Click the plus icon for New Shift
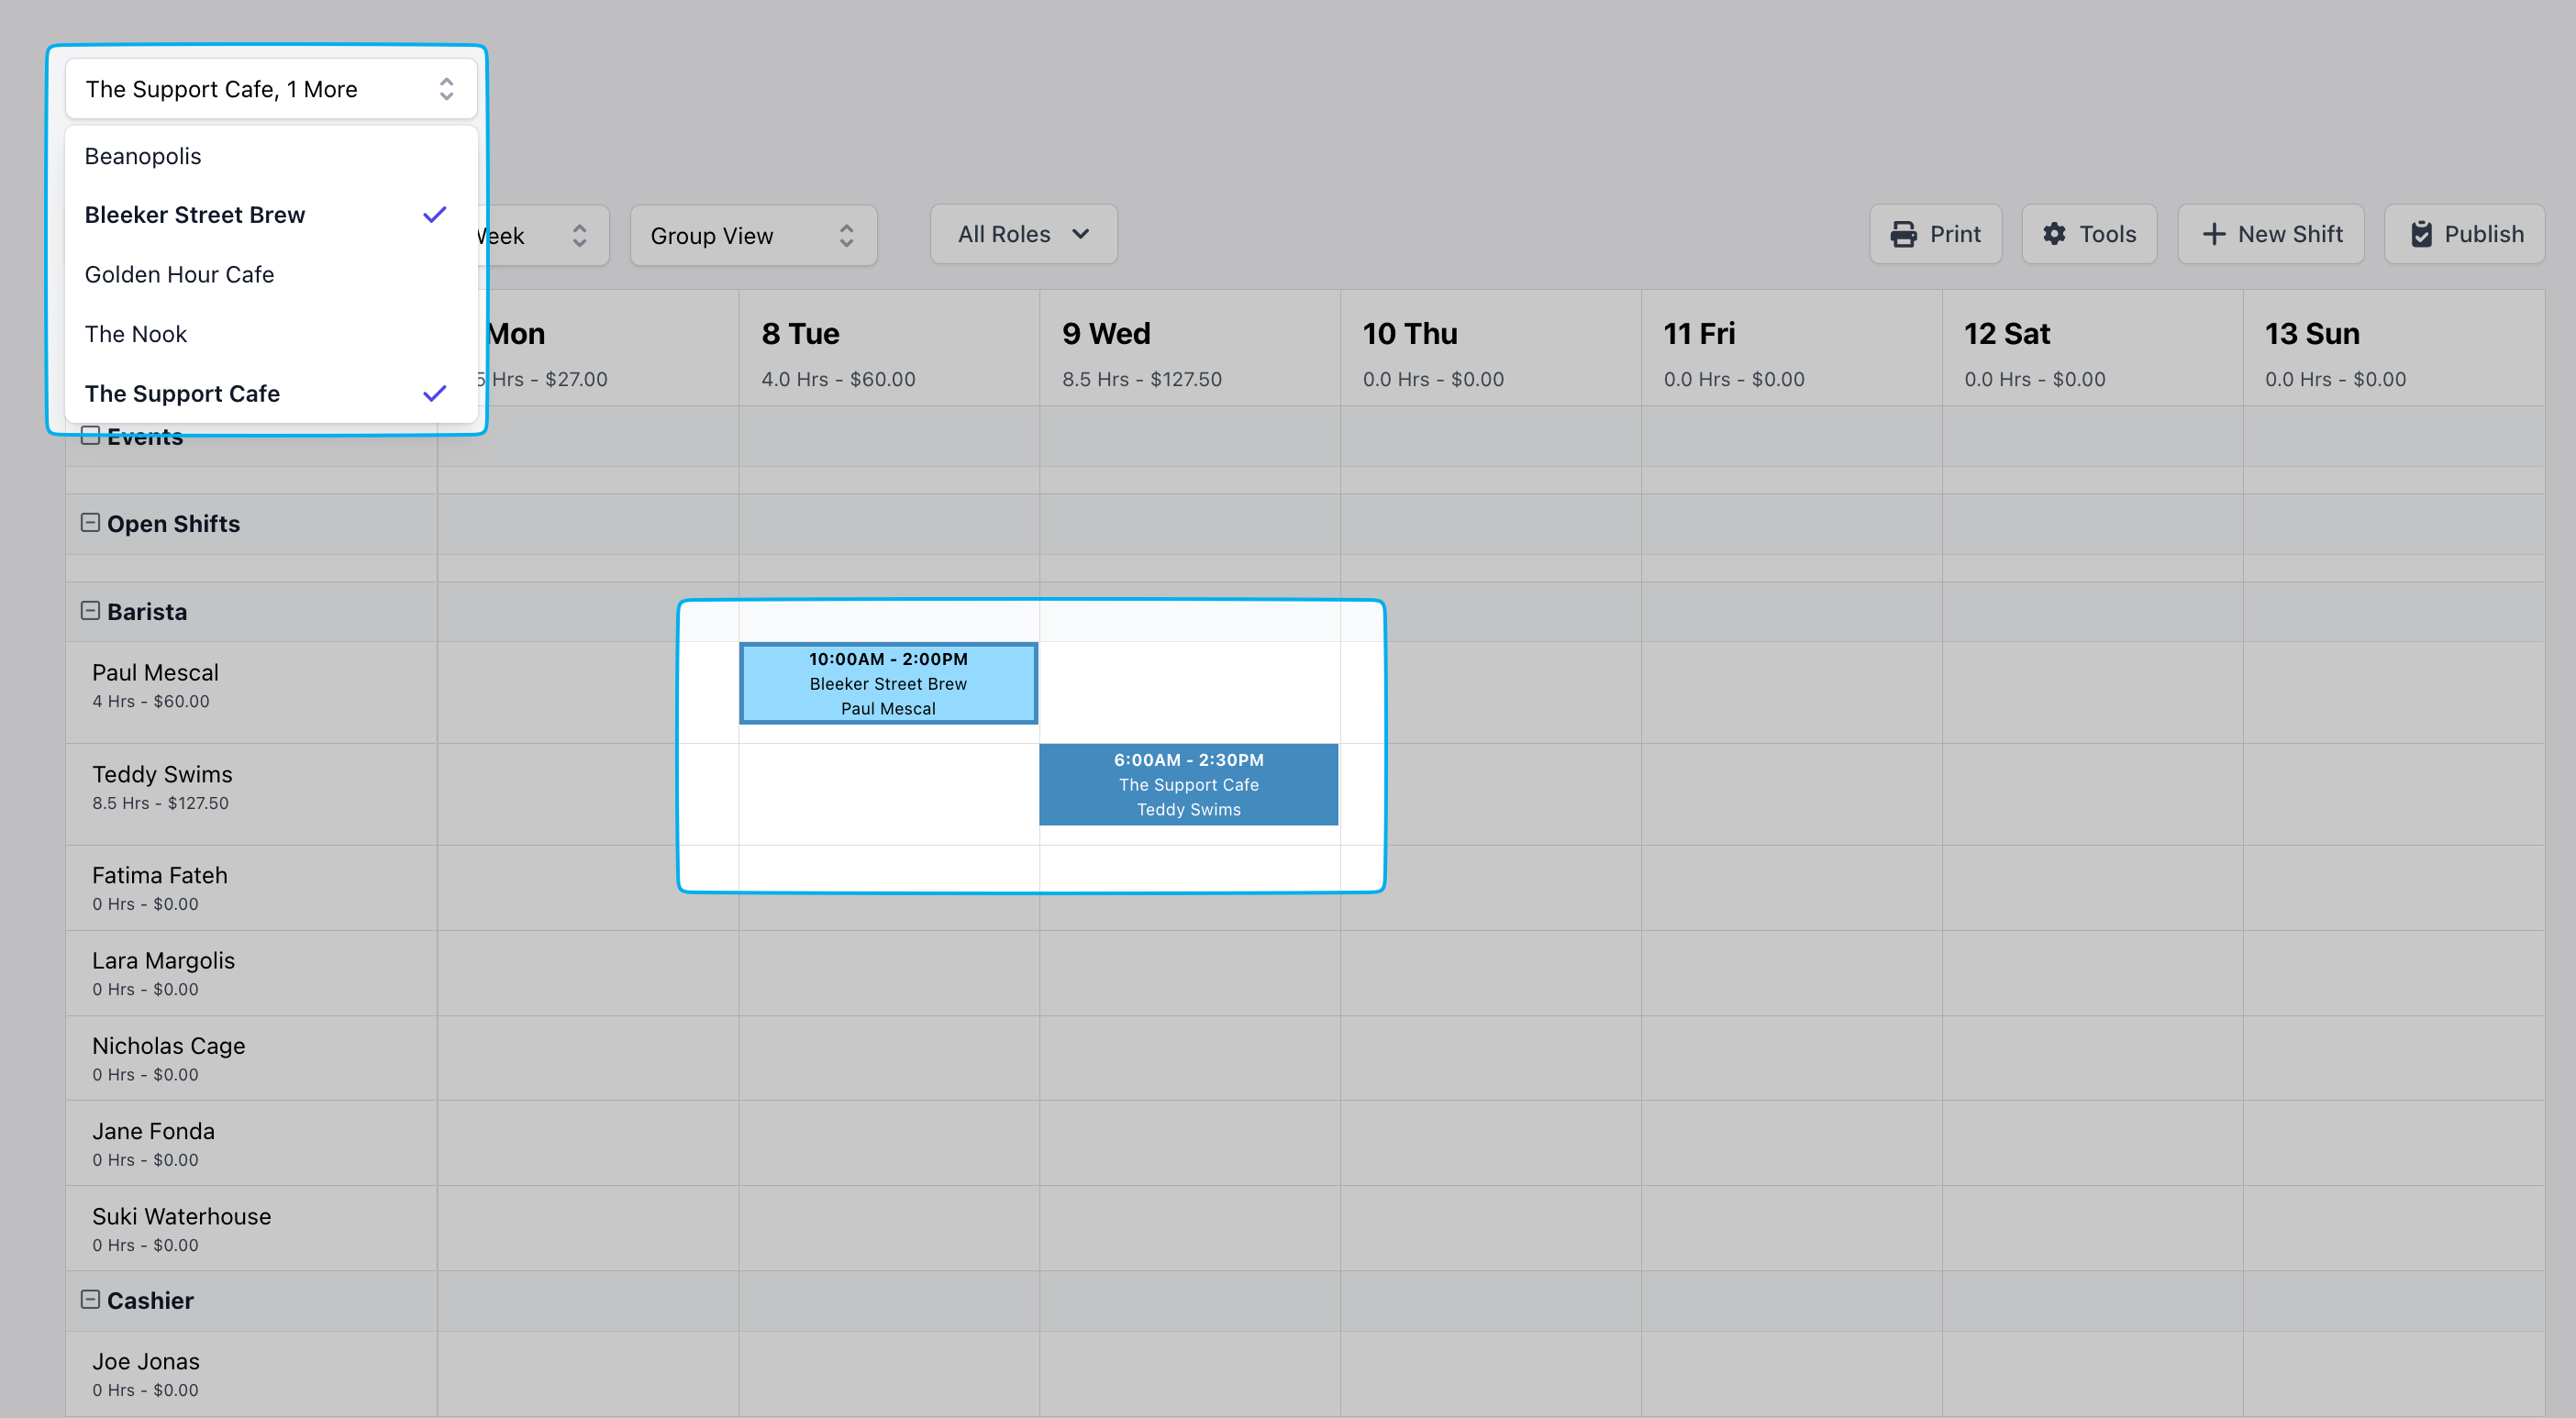Viewport: 2576px width, 1418px height. 2214,234
